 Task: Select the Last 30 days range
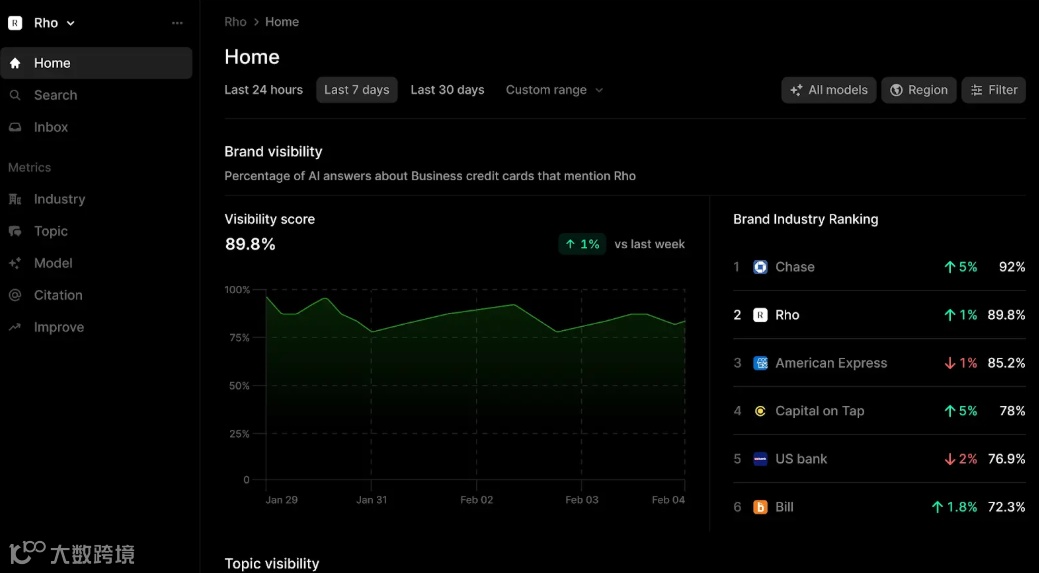pos(447,90)
